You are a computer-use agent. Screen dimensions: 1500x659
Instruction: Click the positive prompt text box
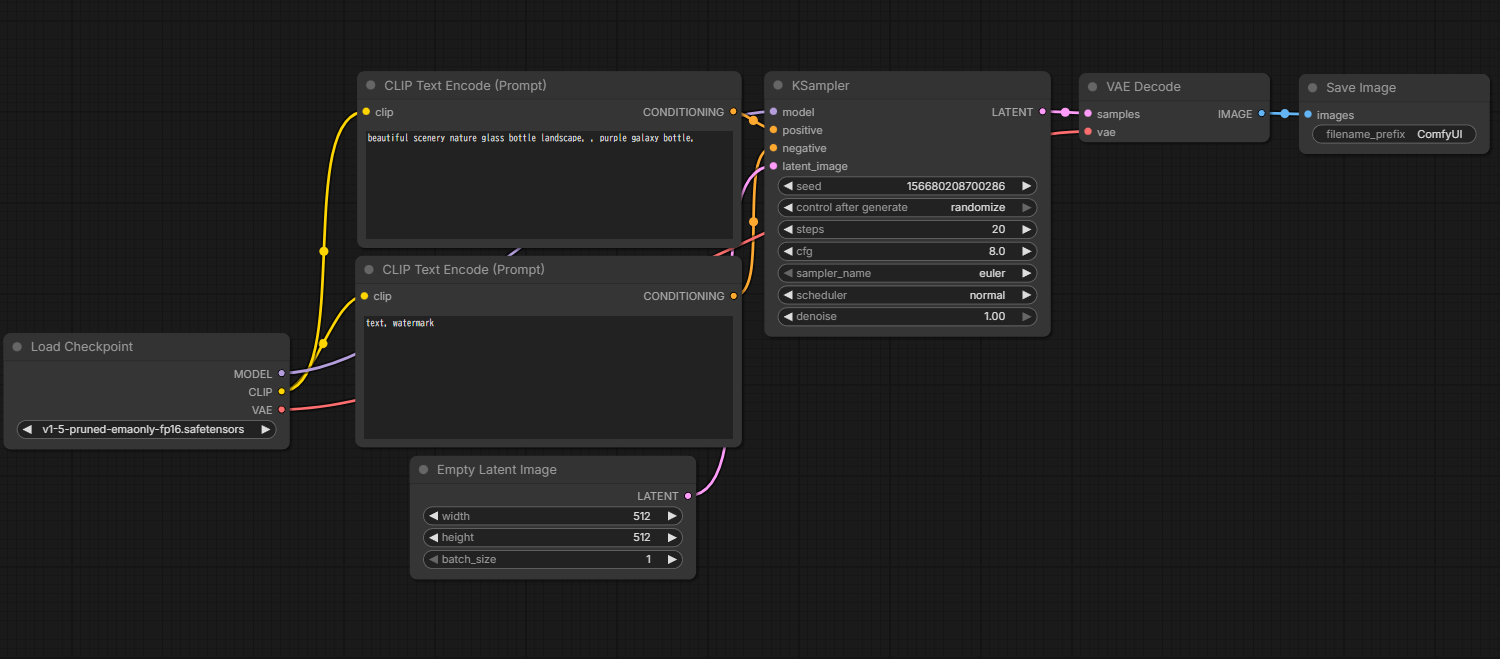549,185
